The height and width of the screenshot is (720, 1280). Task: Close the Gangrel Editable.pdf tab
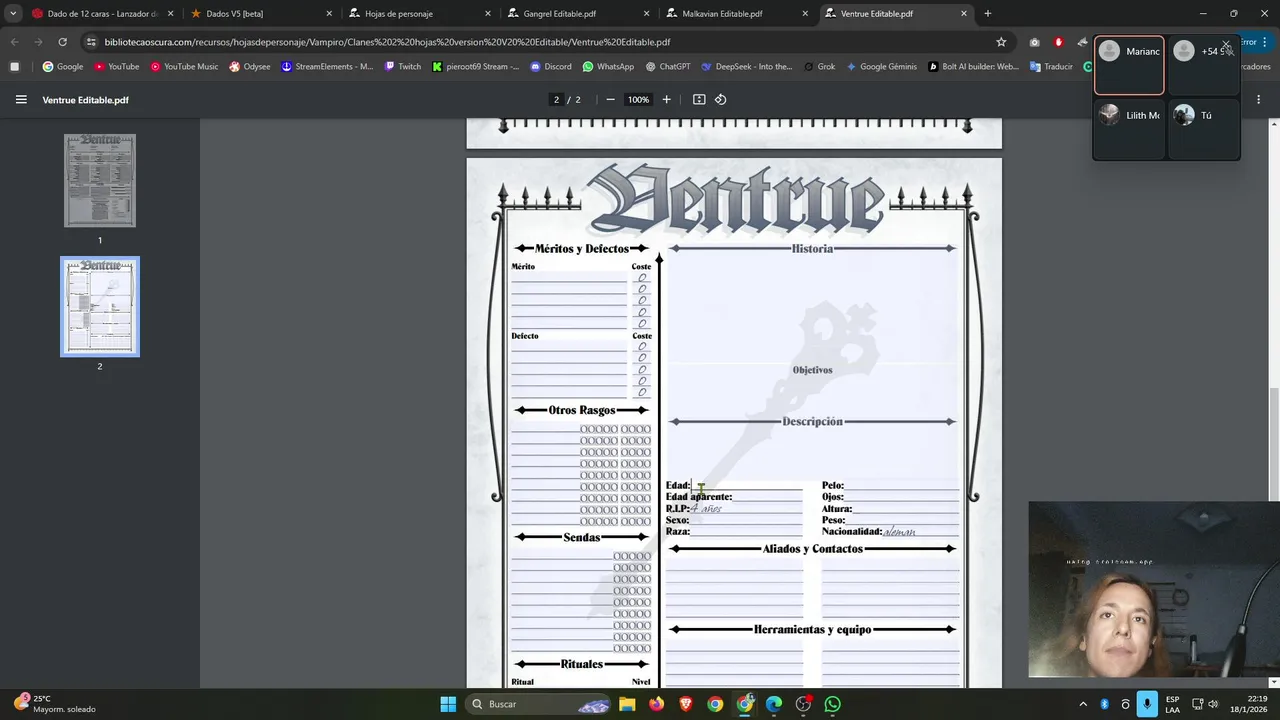(646, 14)
